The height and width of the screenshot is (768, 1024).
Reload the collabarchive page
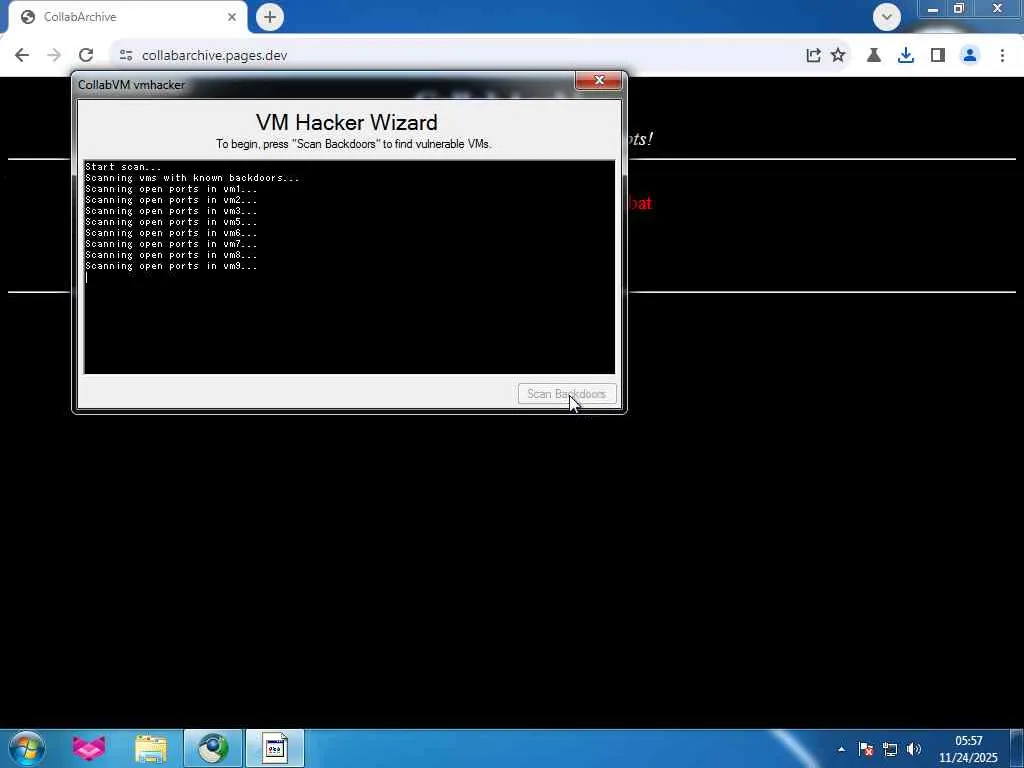(x=86, y=56)
